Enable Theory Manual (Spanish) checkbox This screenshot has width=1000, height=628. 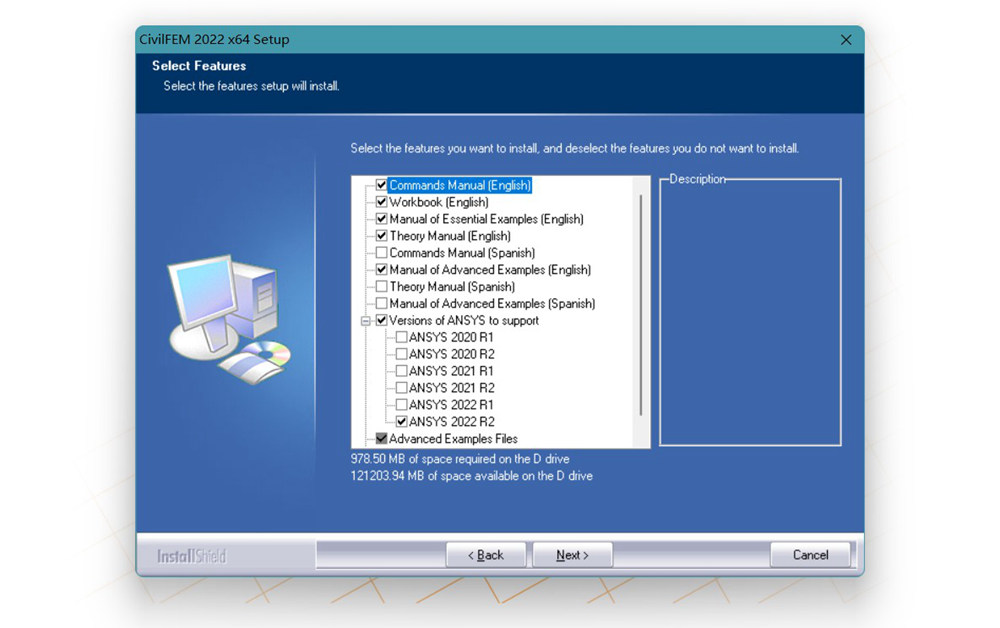click(381, 286)
